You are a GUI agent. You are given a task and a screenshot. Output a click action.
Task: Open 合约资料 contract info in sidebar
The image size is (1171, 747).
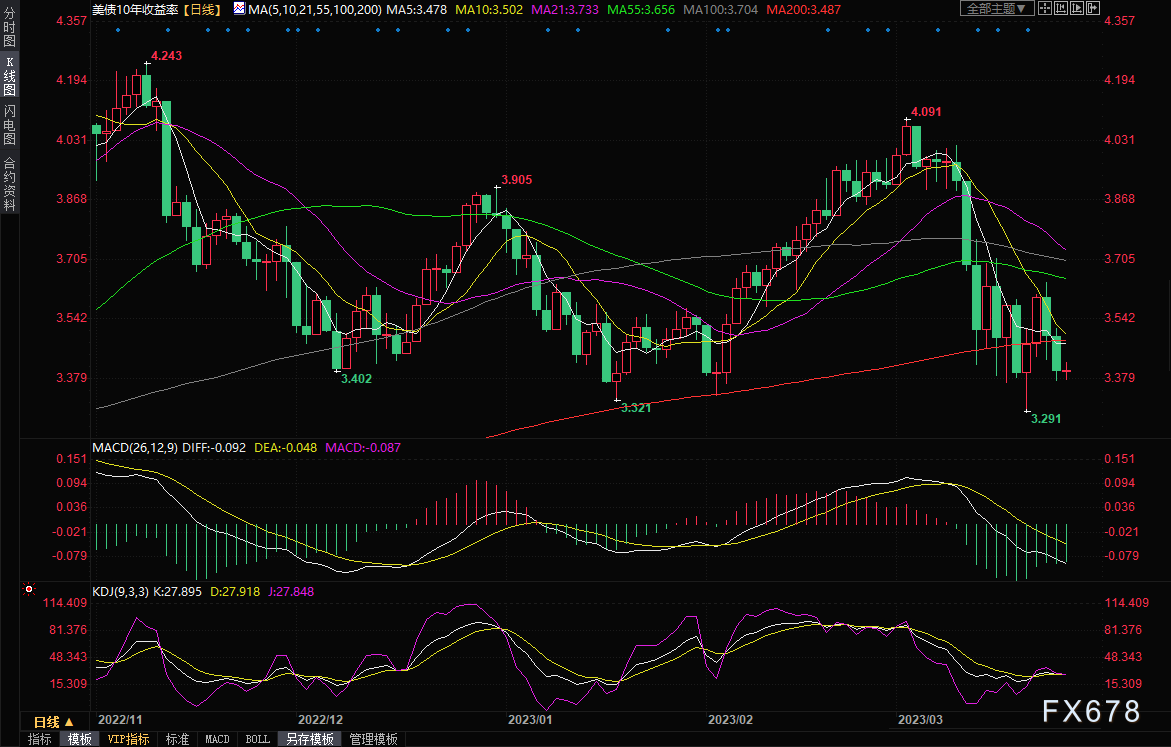pyautogui.click(x=10, y=184)
